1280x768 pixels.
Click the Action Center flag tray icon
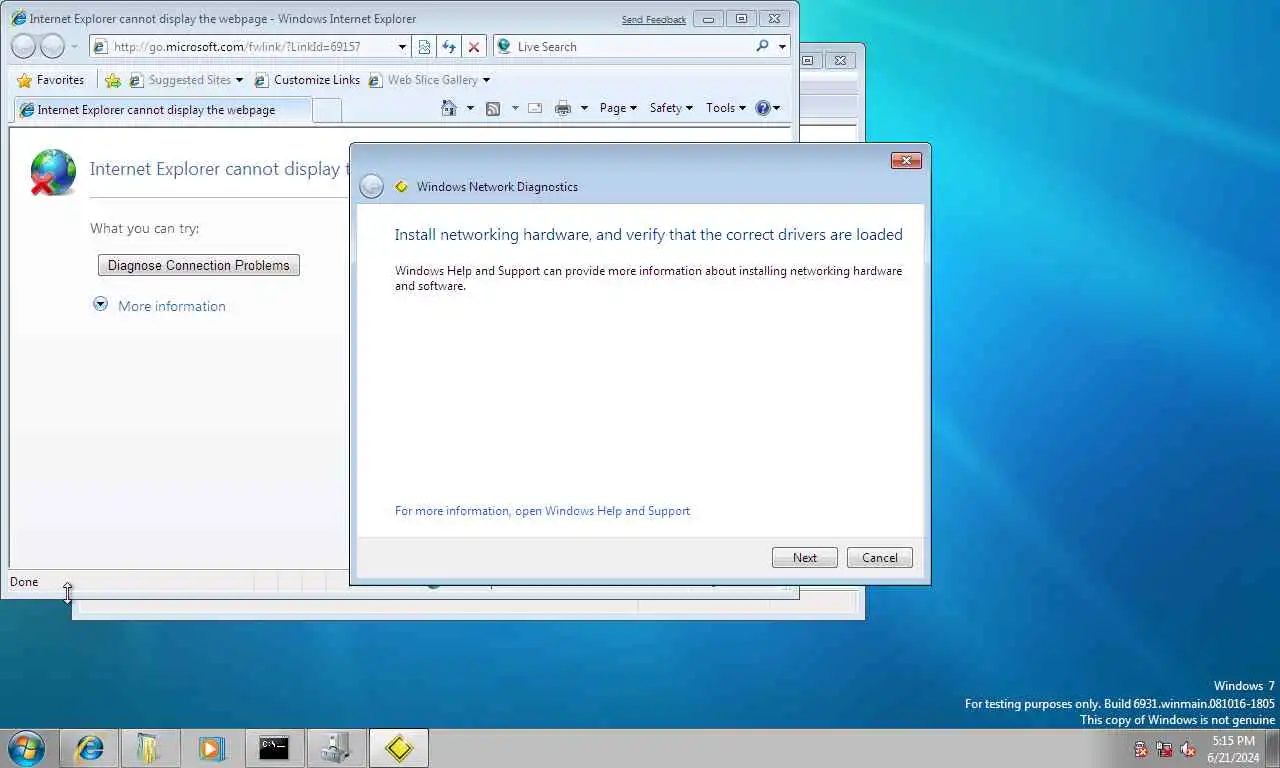[1141, 749]
